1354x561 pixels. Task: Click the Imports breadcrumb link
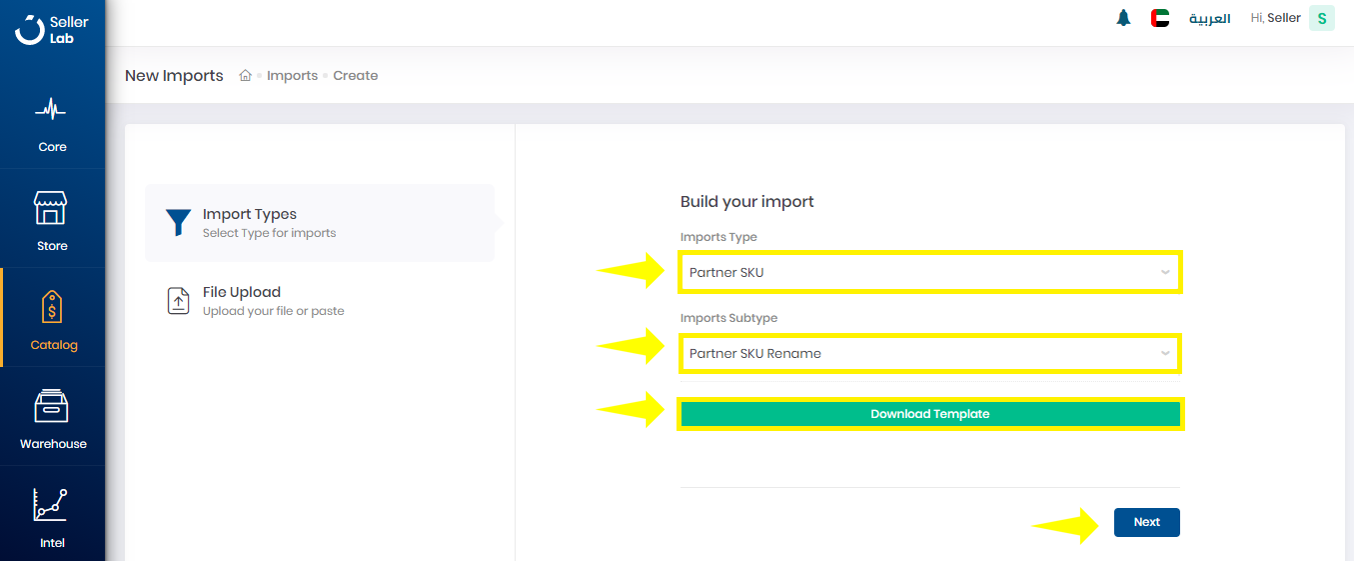click(292, 76)
